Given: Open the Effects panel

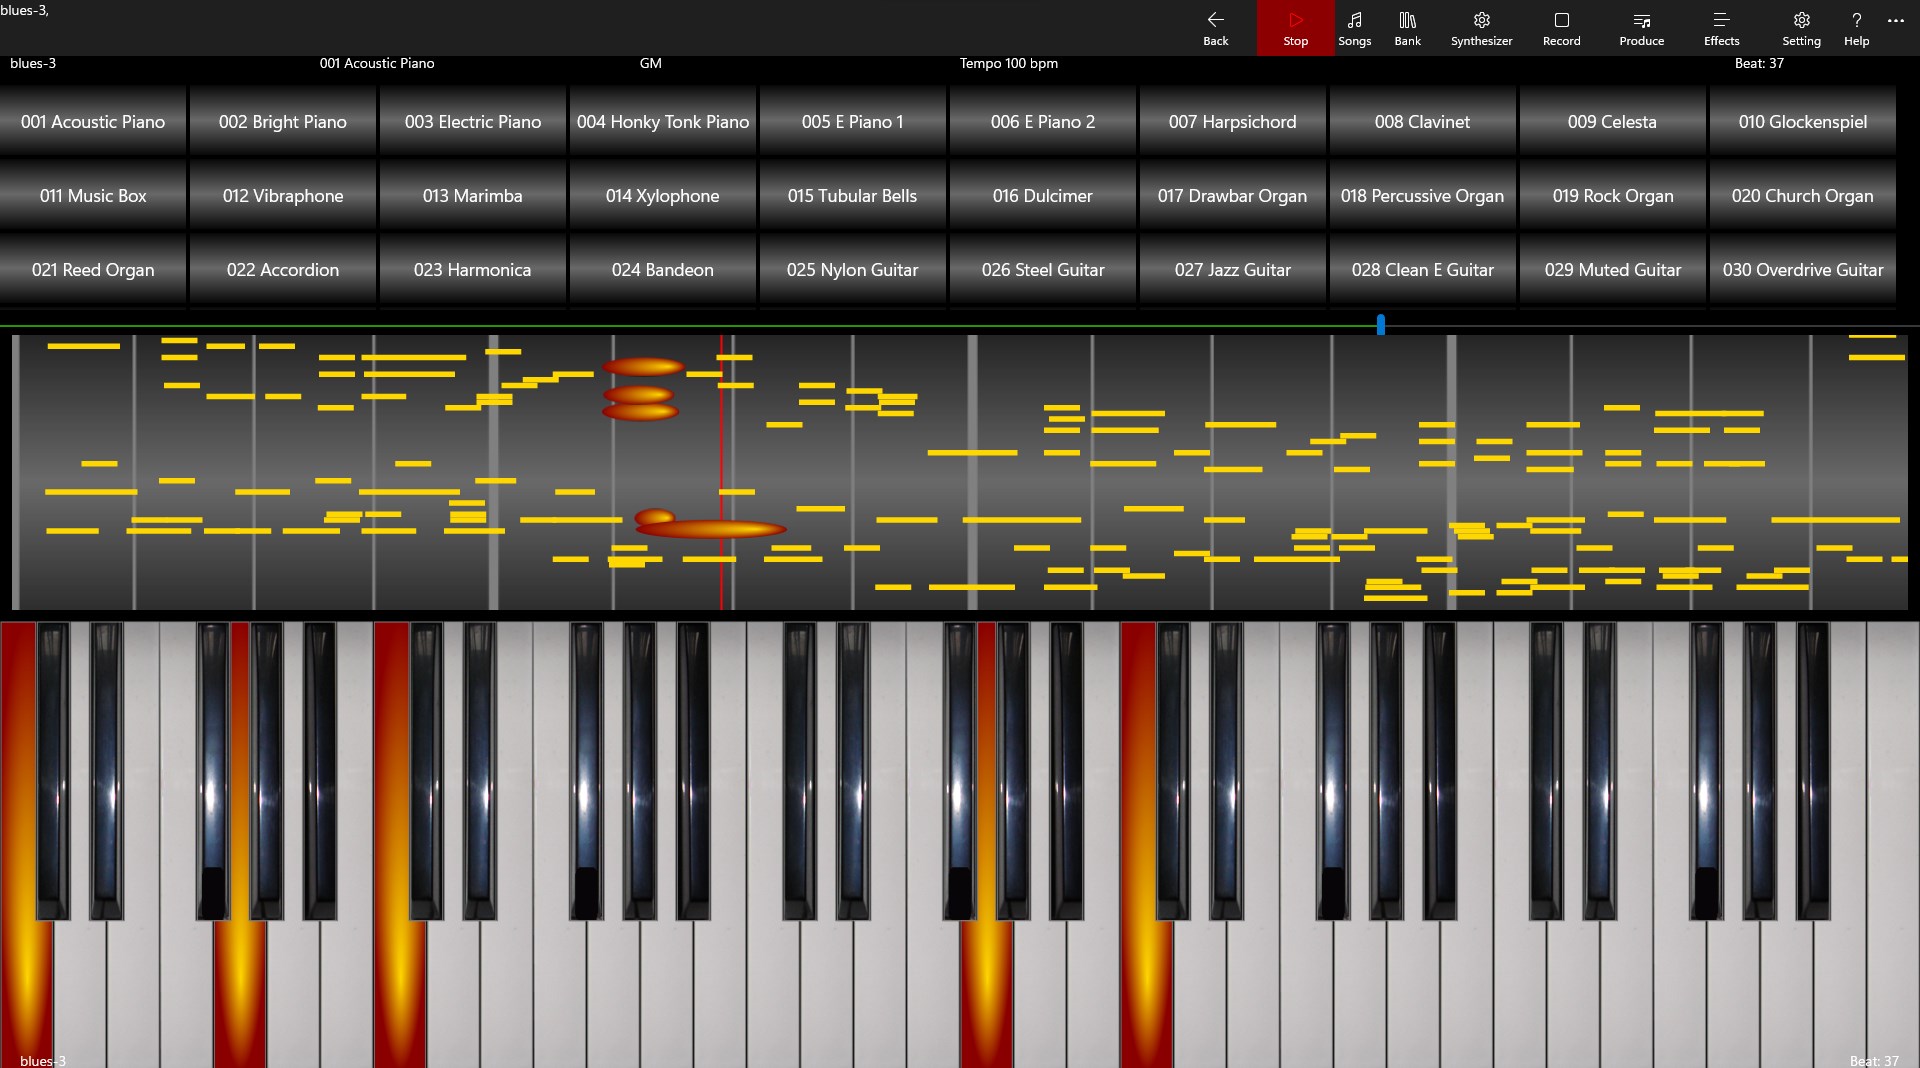Looking at the screenshot, I should (x=1720, y=28).
